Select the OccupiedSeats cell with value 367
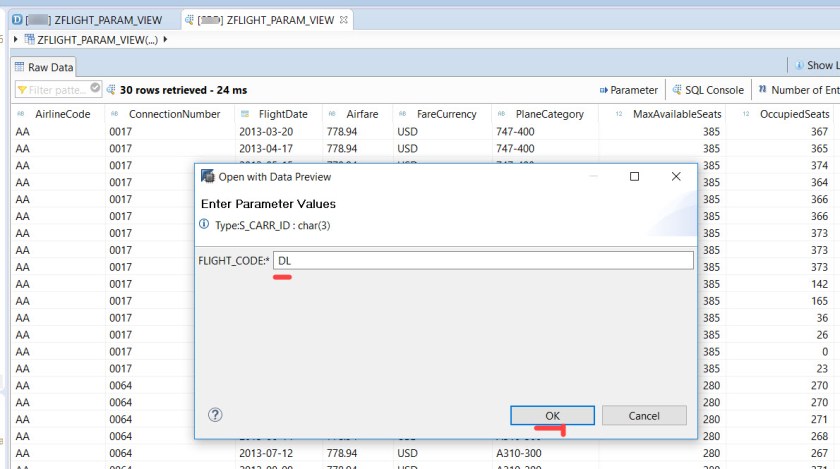The height and width of the screenshot is (469, 840). coord(819,131)
